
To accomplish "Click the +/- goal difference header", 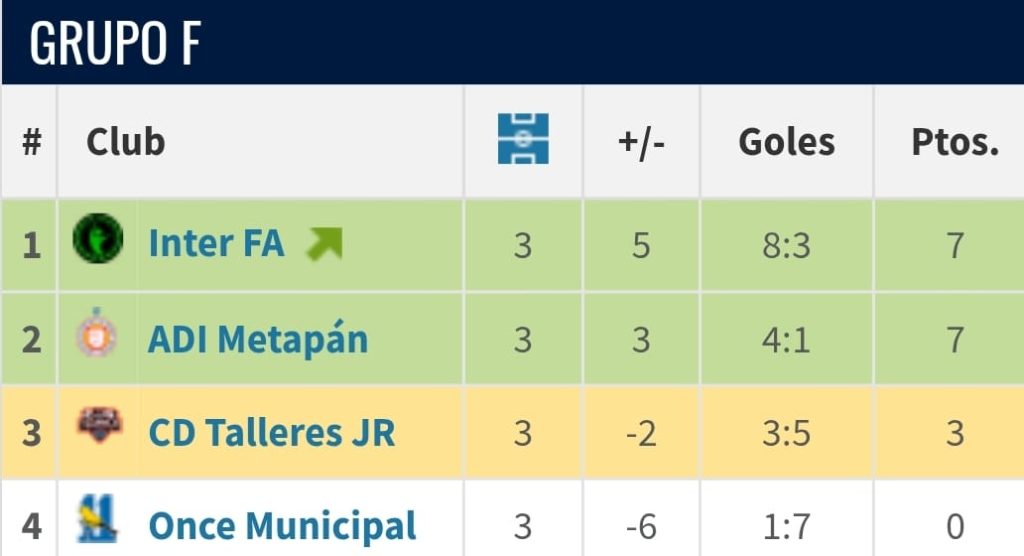I will [641, 142].
